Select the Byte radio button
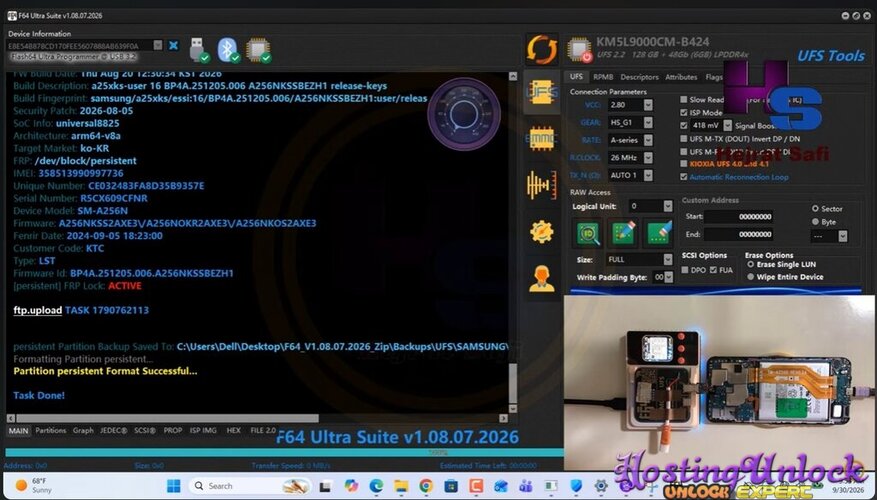 coord(815,222)
